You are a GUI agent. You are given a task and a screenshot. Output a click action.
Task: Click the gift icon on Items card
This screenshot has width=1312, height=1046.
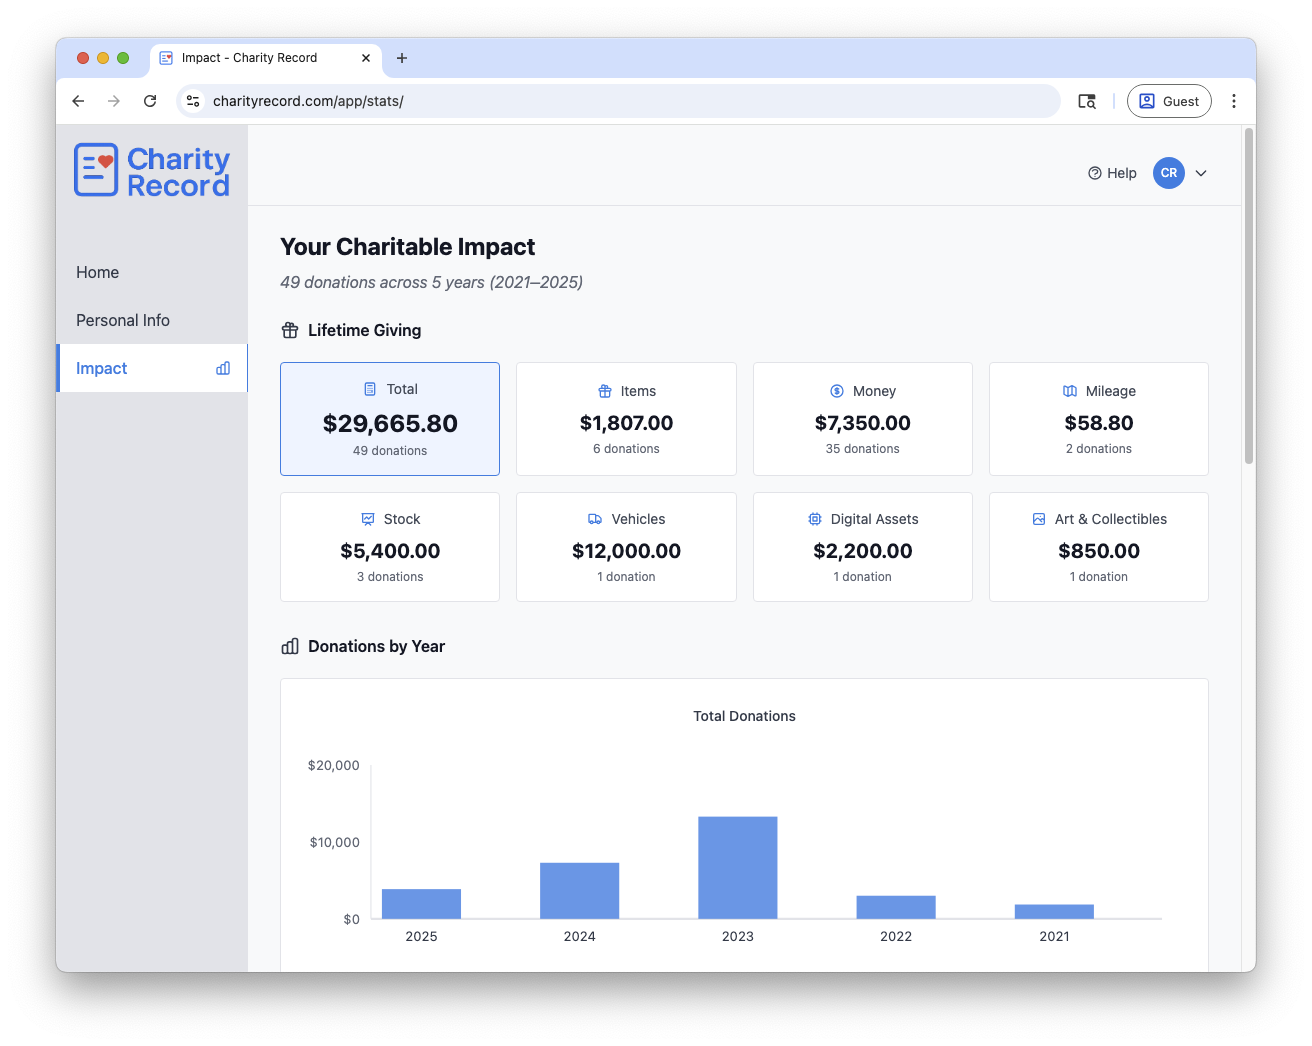pyautogui.click(x=605, y=391)
